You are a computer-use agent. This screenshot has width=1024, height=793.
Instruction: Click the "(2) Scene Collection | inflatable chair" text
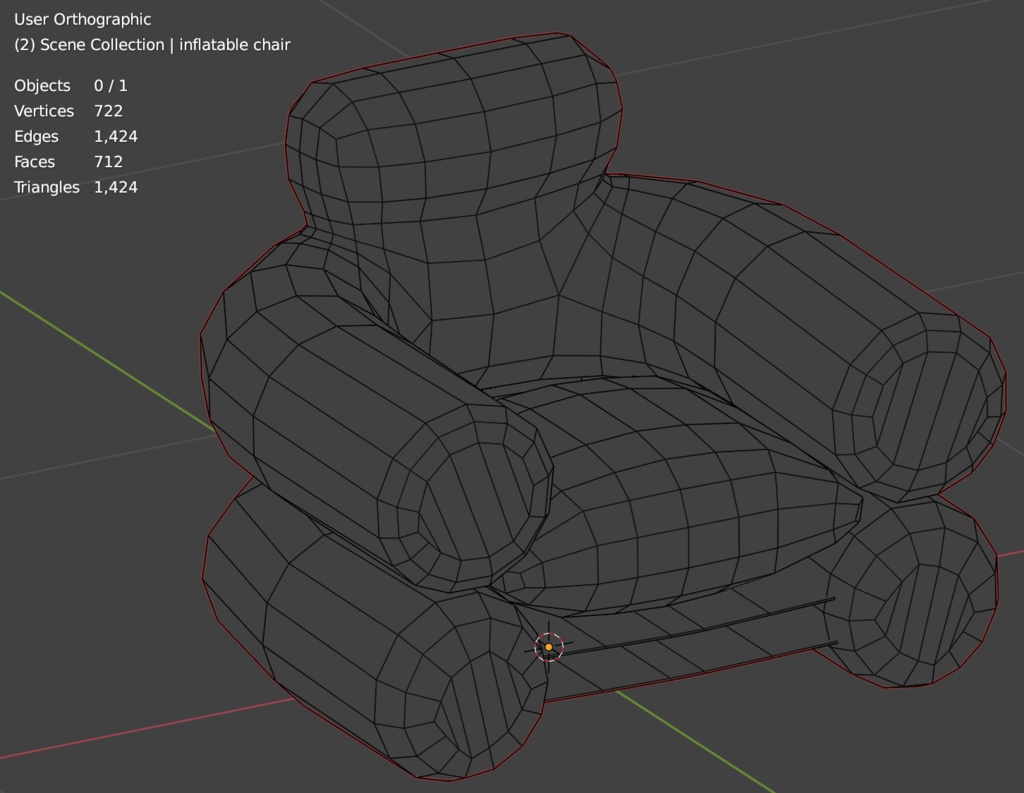click(x=152, y=45)
